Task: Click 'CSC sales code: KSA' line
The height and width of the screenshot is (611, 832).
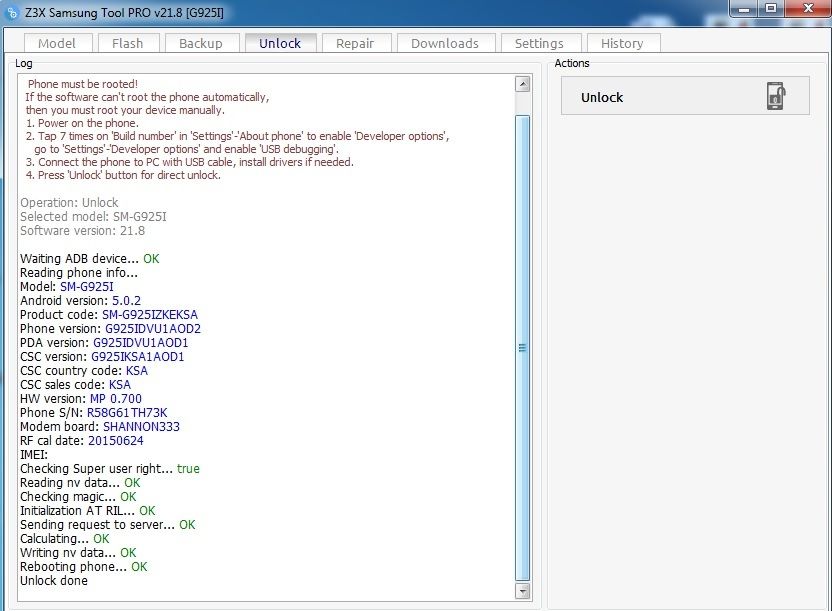Action: coord(75,385)
